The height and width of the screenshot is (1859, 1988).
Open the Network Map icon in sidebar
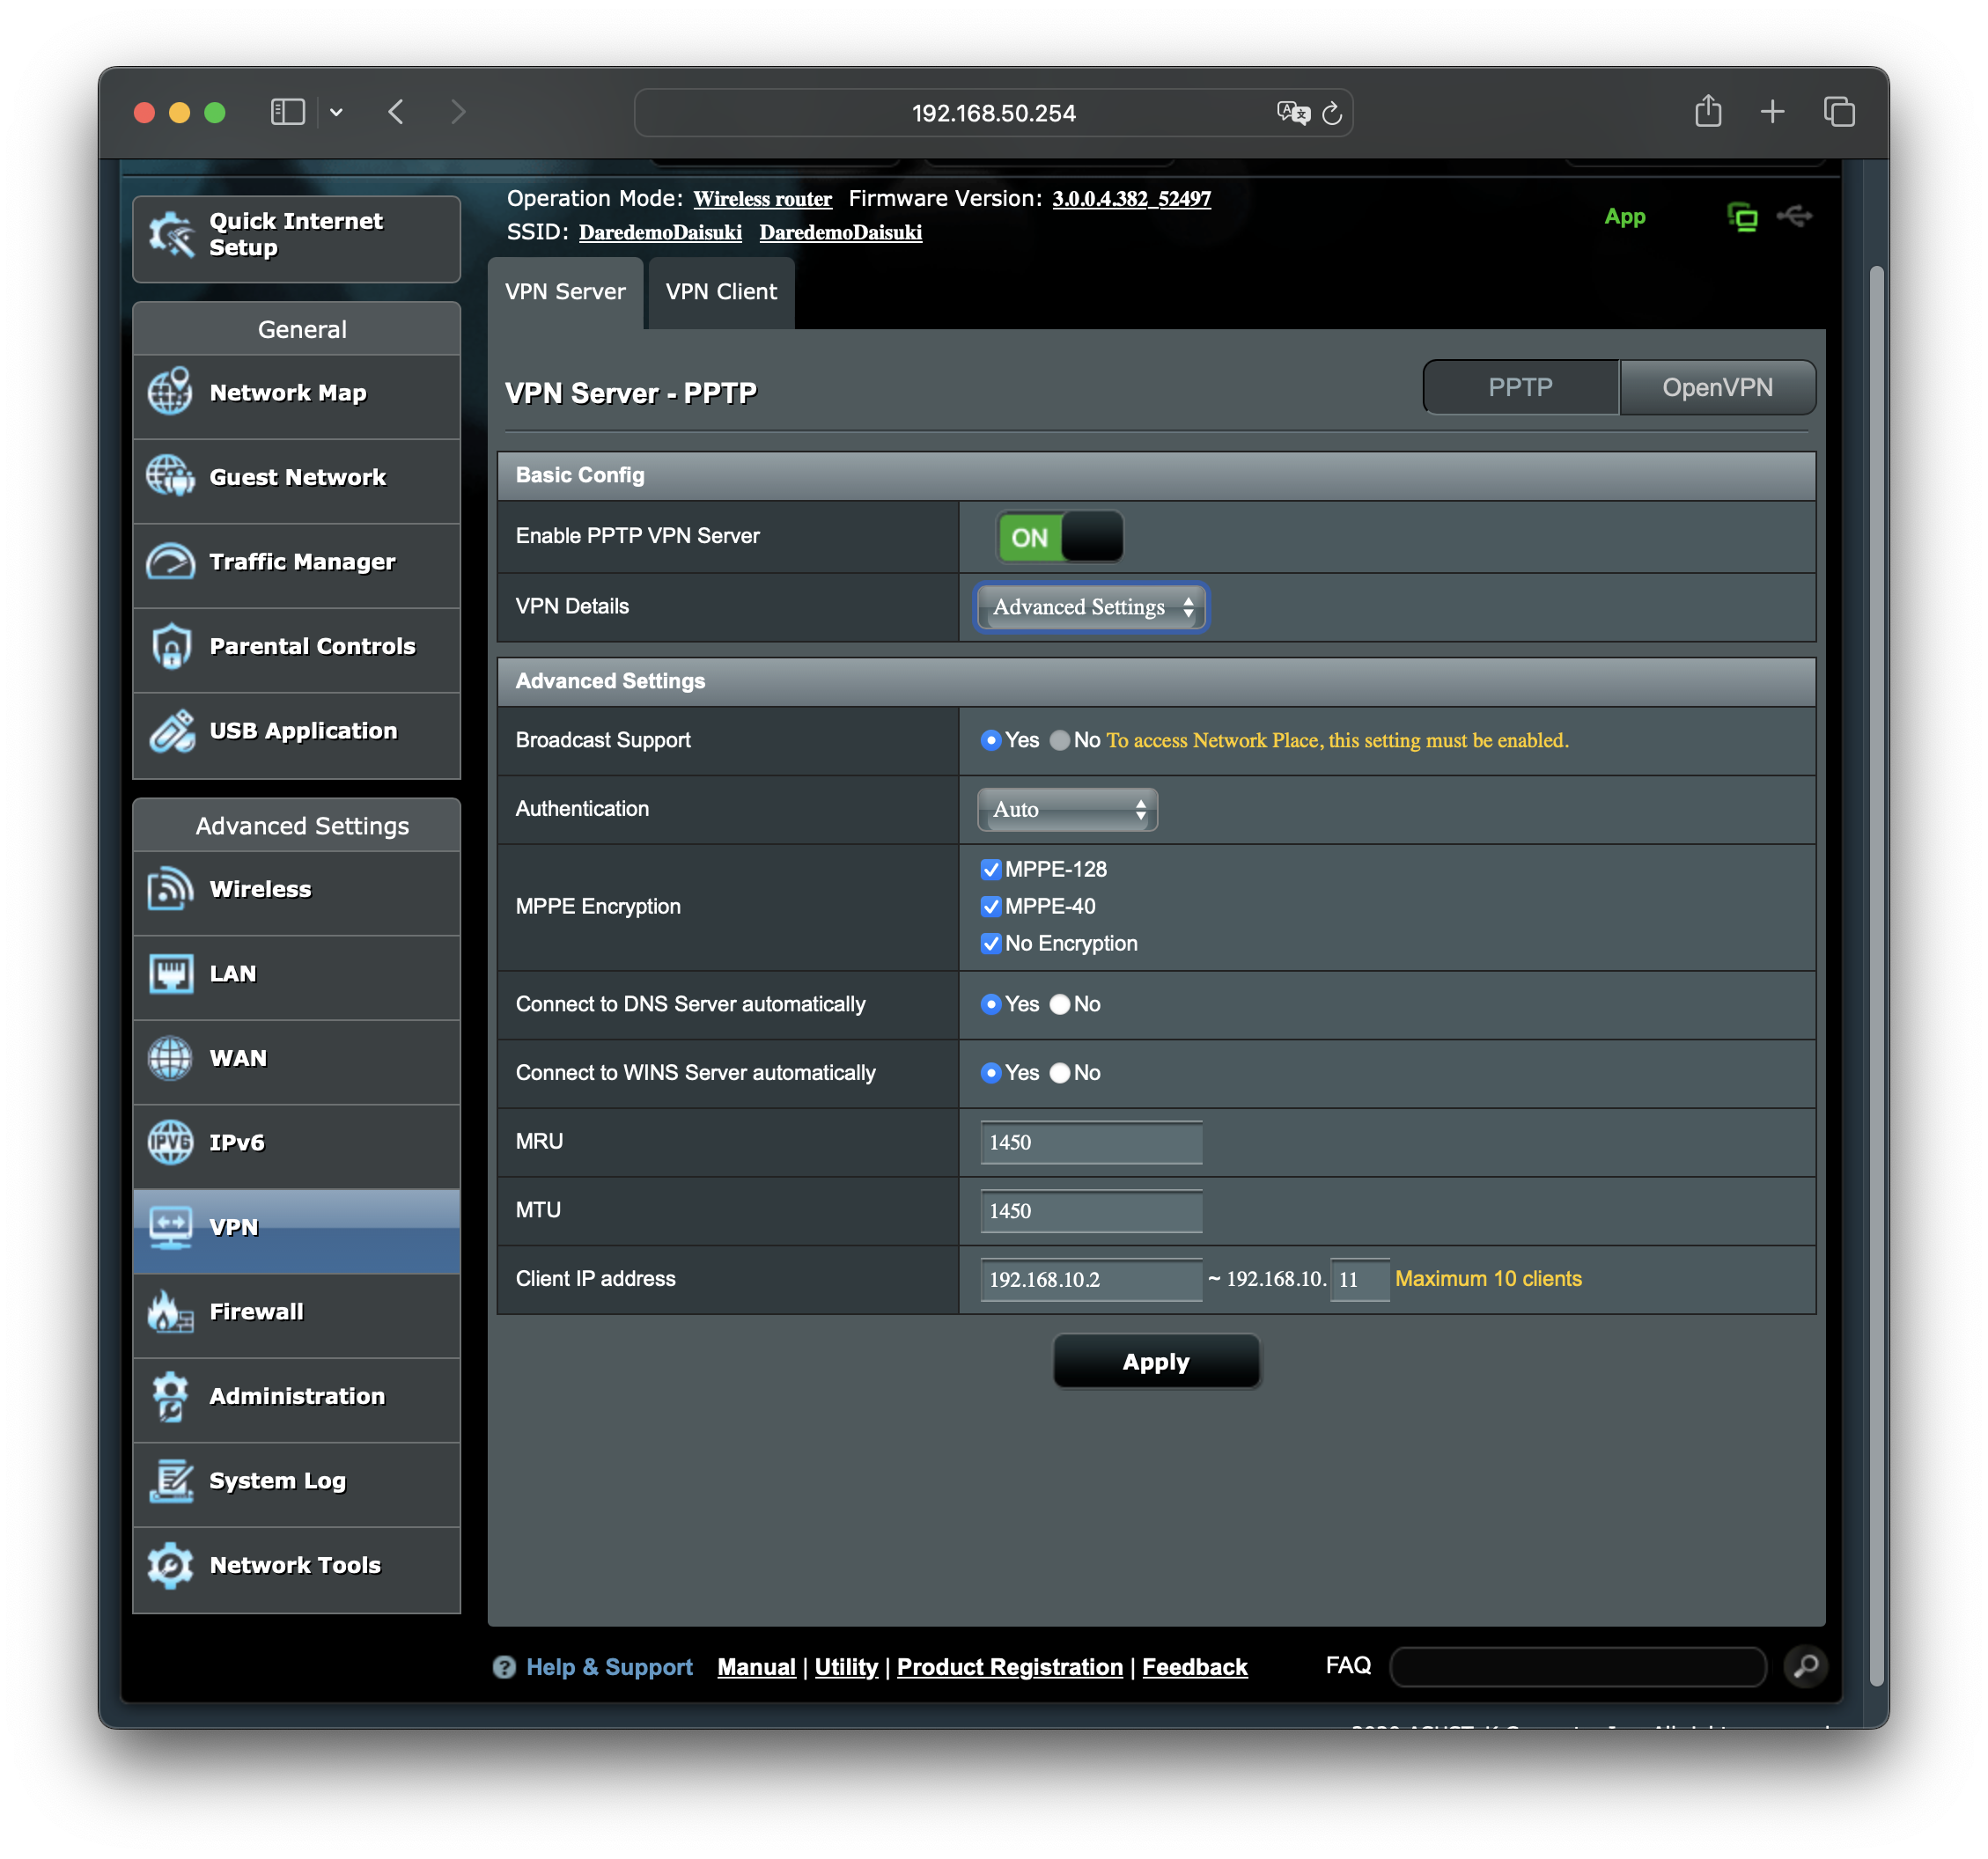coord(170,392)
